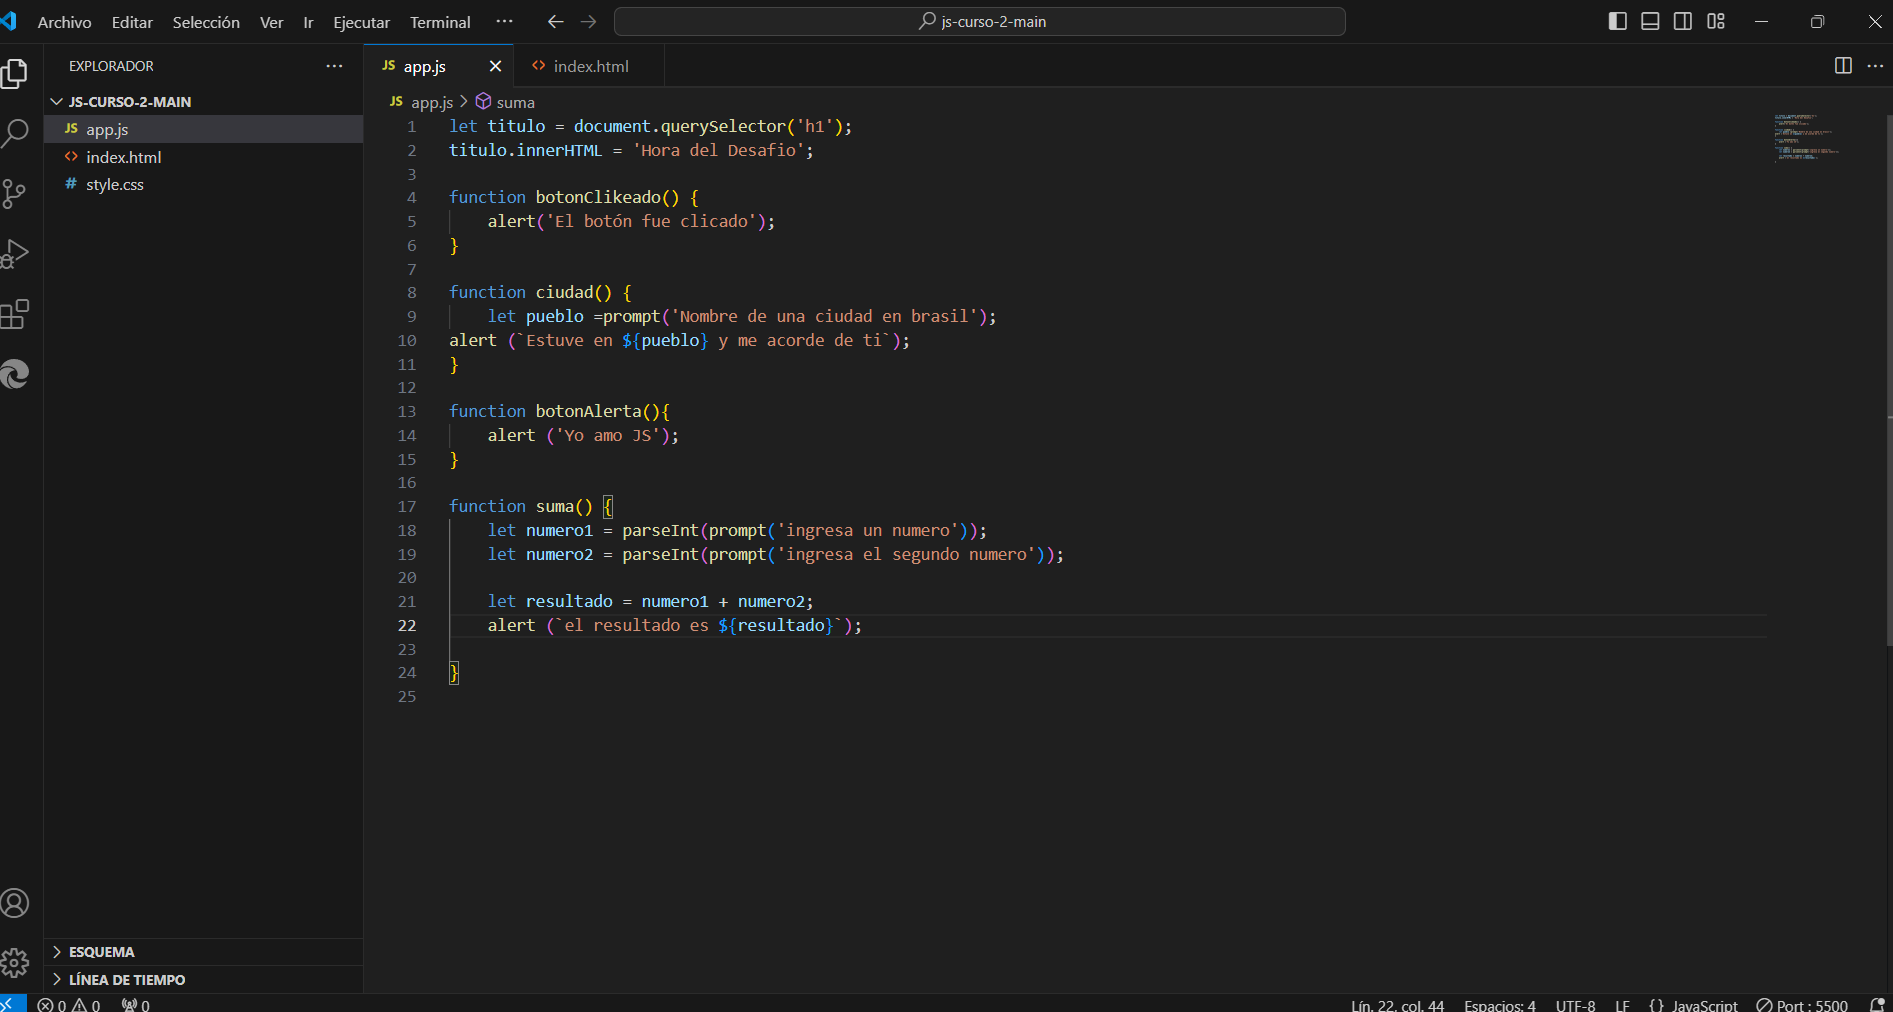Viewport: 1893px width, 1012px height.
Task: Open the Extensions view
Action: [x=15, y=315]
